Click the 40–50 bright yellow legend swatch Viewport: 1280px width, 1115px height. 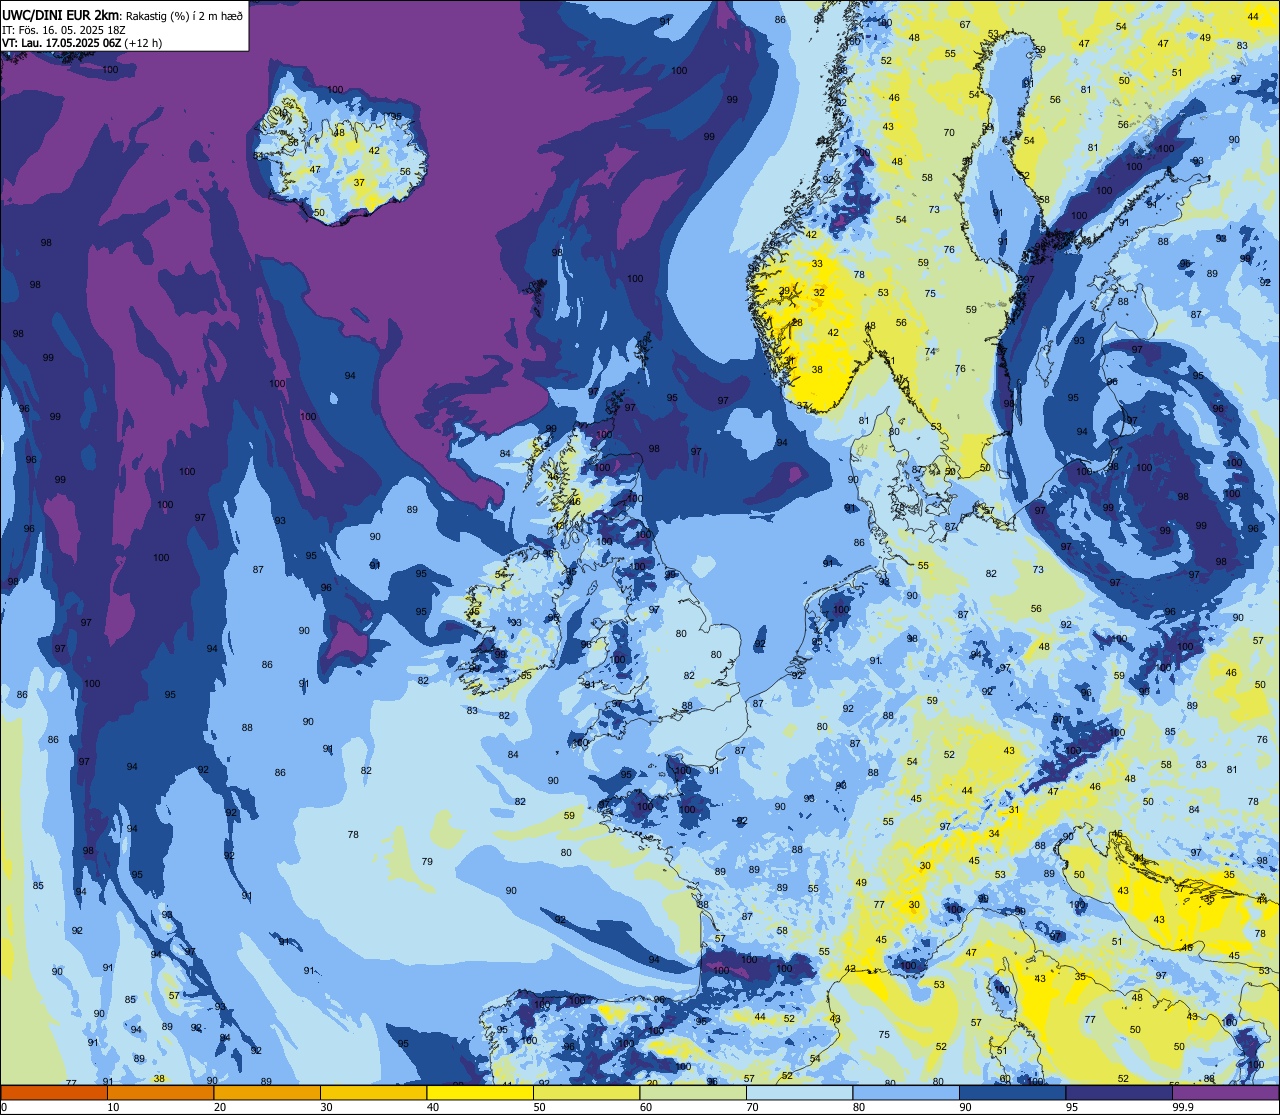pos(480,1092)
